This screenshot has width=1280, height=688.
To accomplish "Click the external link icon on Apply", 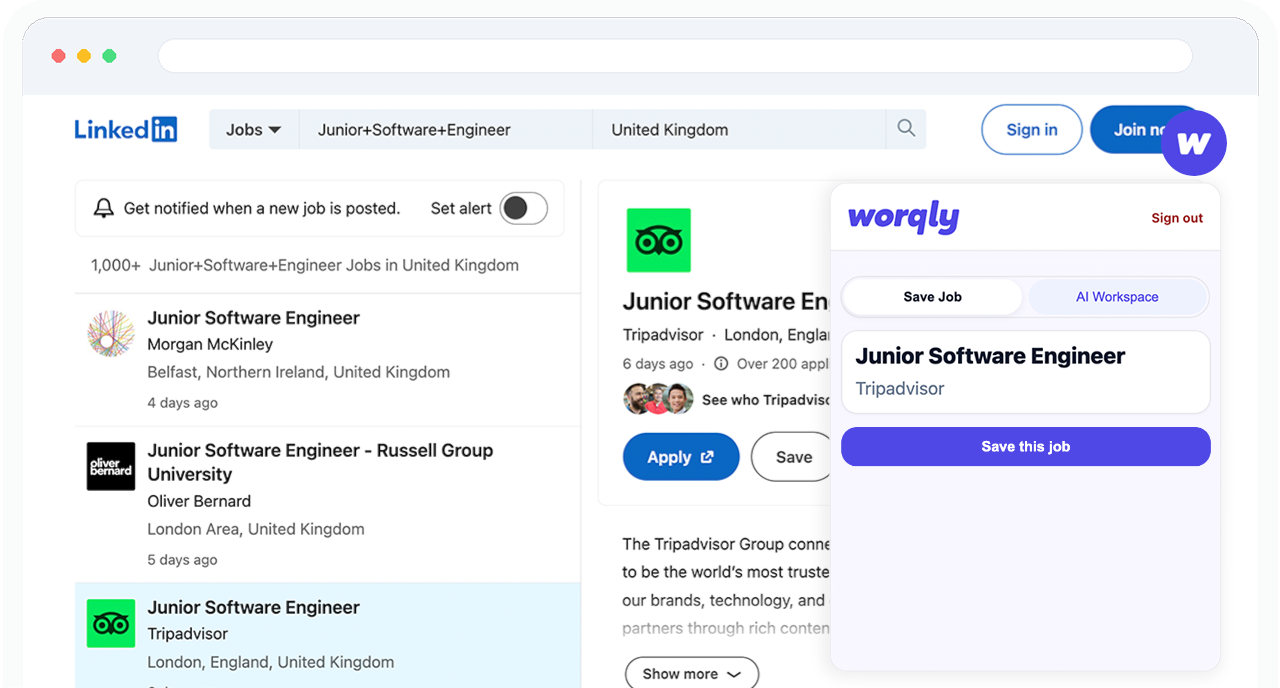I will coord(707,457).
